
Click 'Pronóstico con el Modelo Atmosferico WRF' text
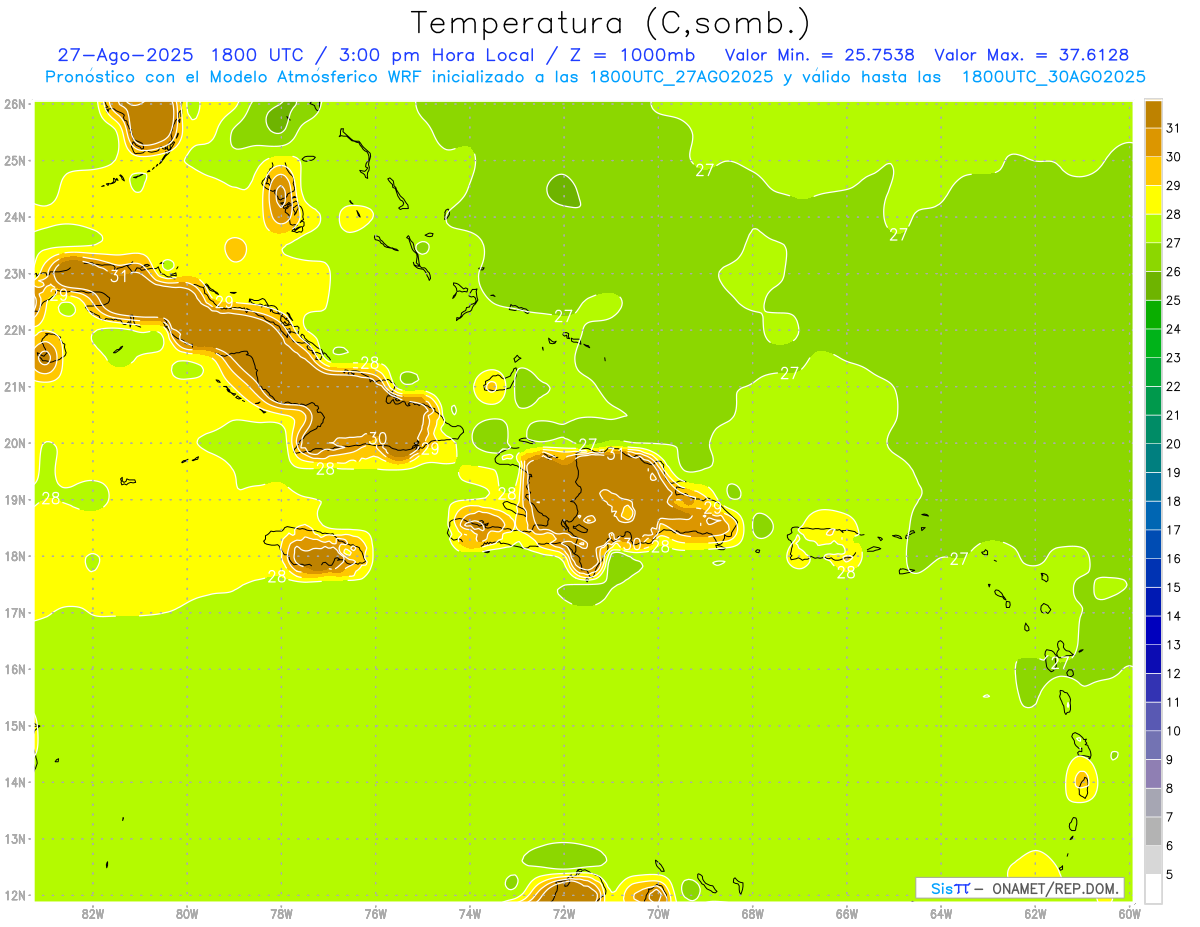(233, 77)
